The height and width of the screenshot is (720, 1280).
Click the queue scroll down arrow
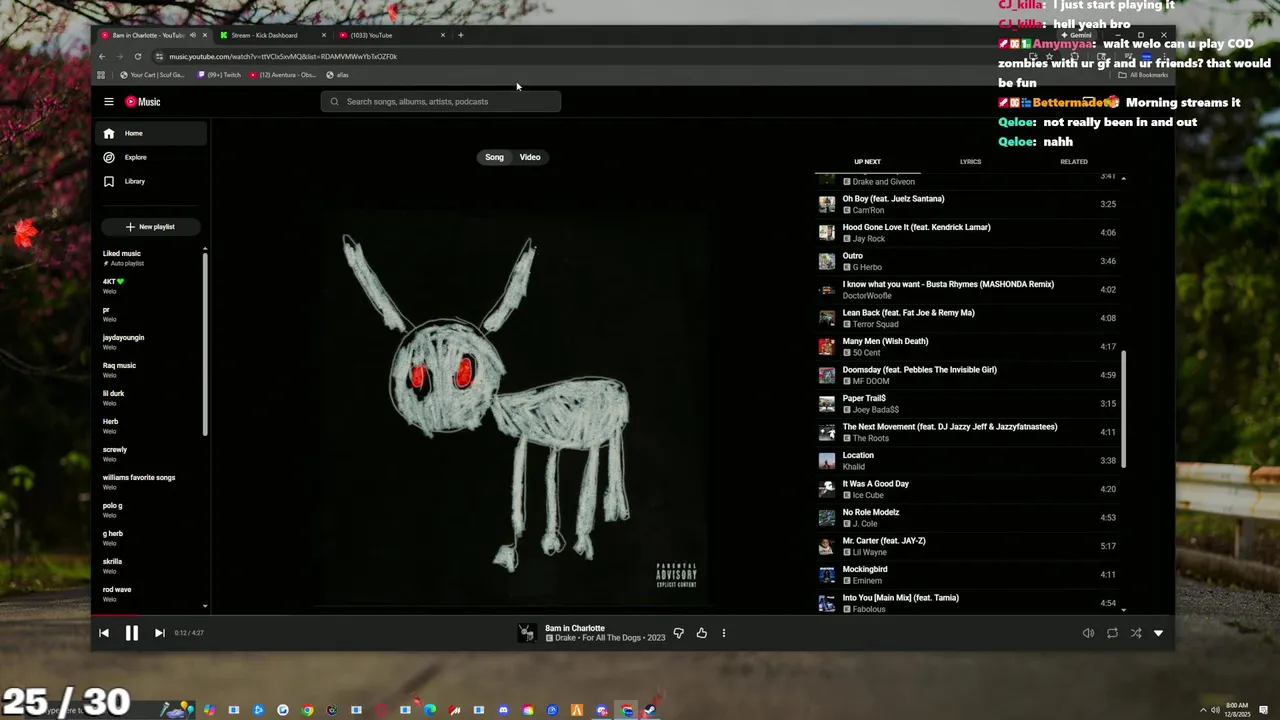click(x=1123, y=609)
